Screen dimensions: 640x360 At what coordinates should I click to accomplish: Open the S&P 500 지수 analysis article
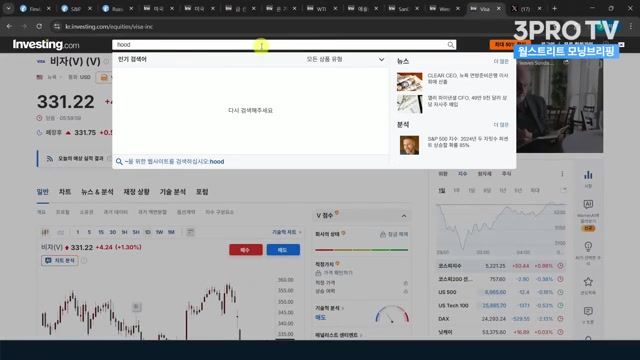tap(468, 142)
